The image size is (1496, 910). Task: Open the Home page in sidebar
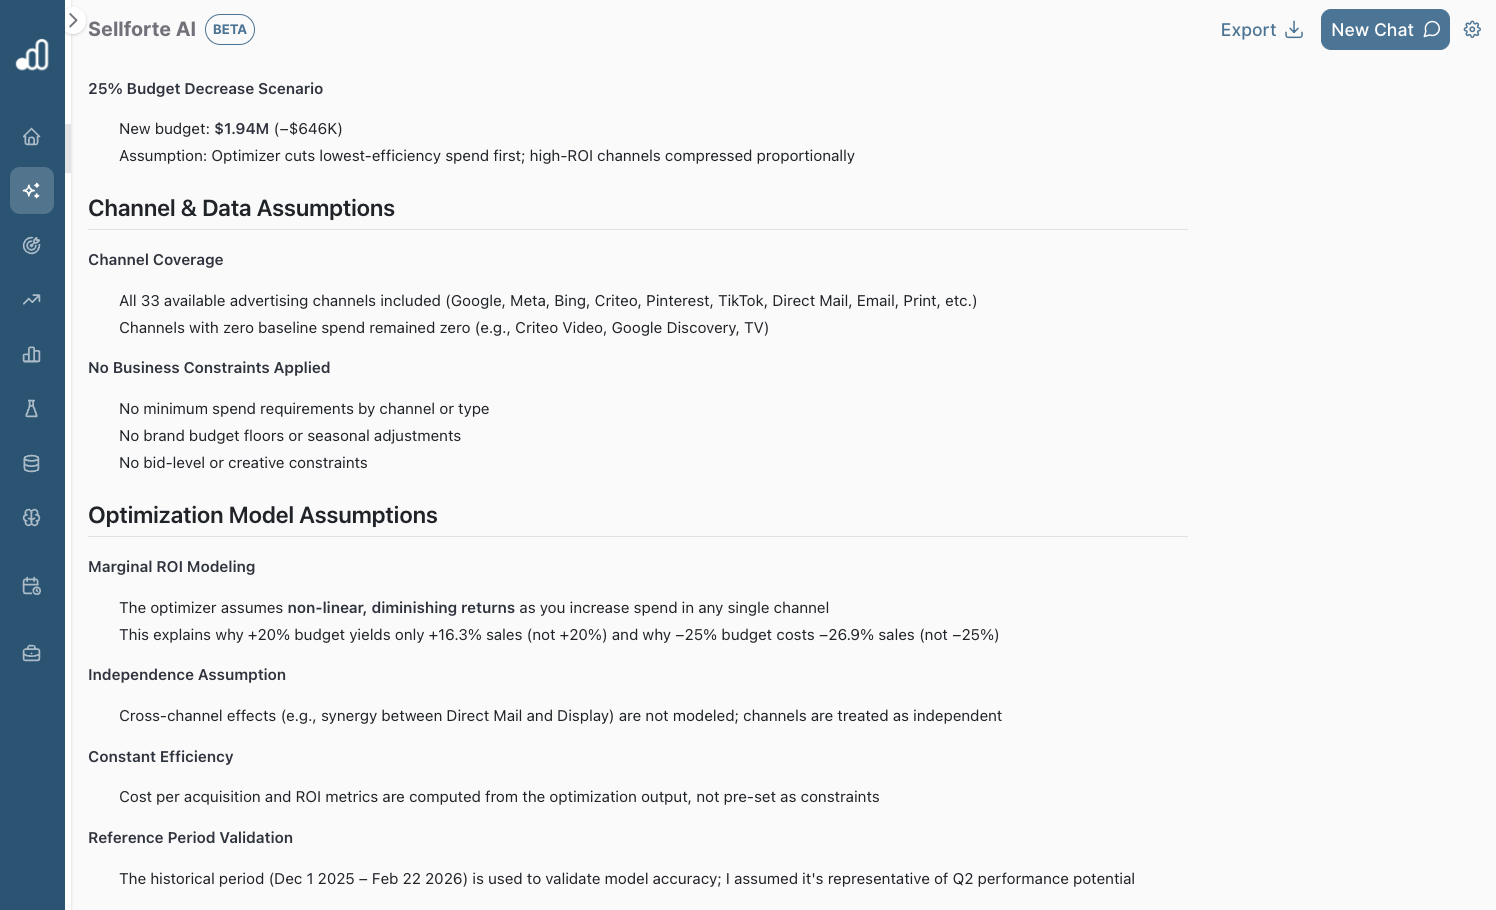(x=32, y=137)
